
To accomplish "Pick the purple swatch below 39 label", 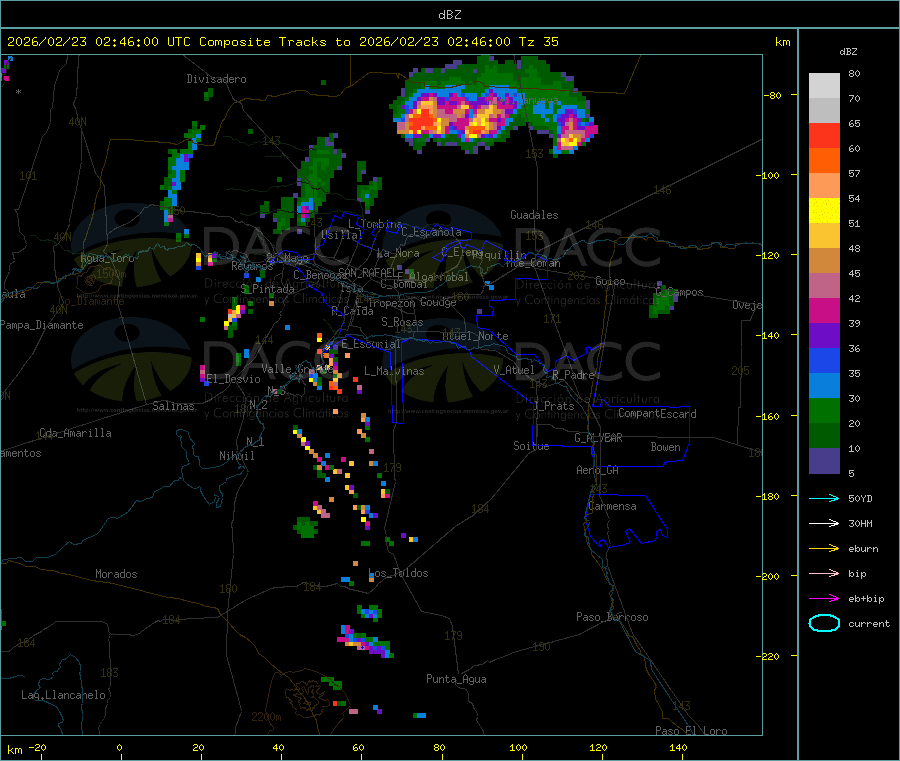I will click(824, 336).
